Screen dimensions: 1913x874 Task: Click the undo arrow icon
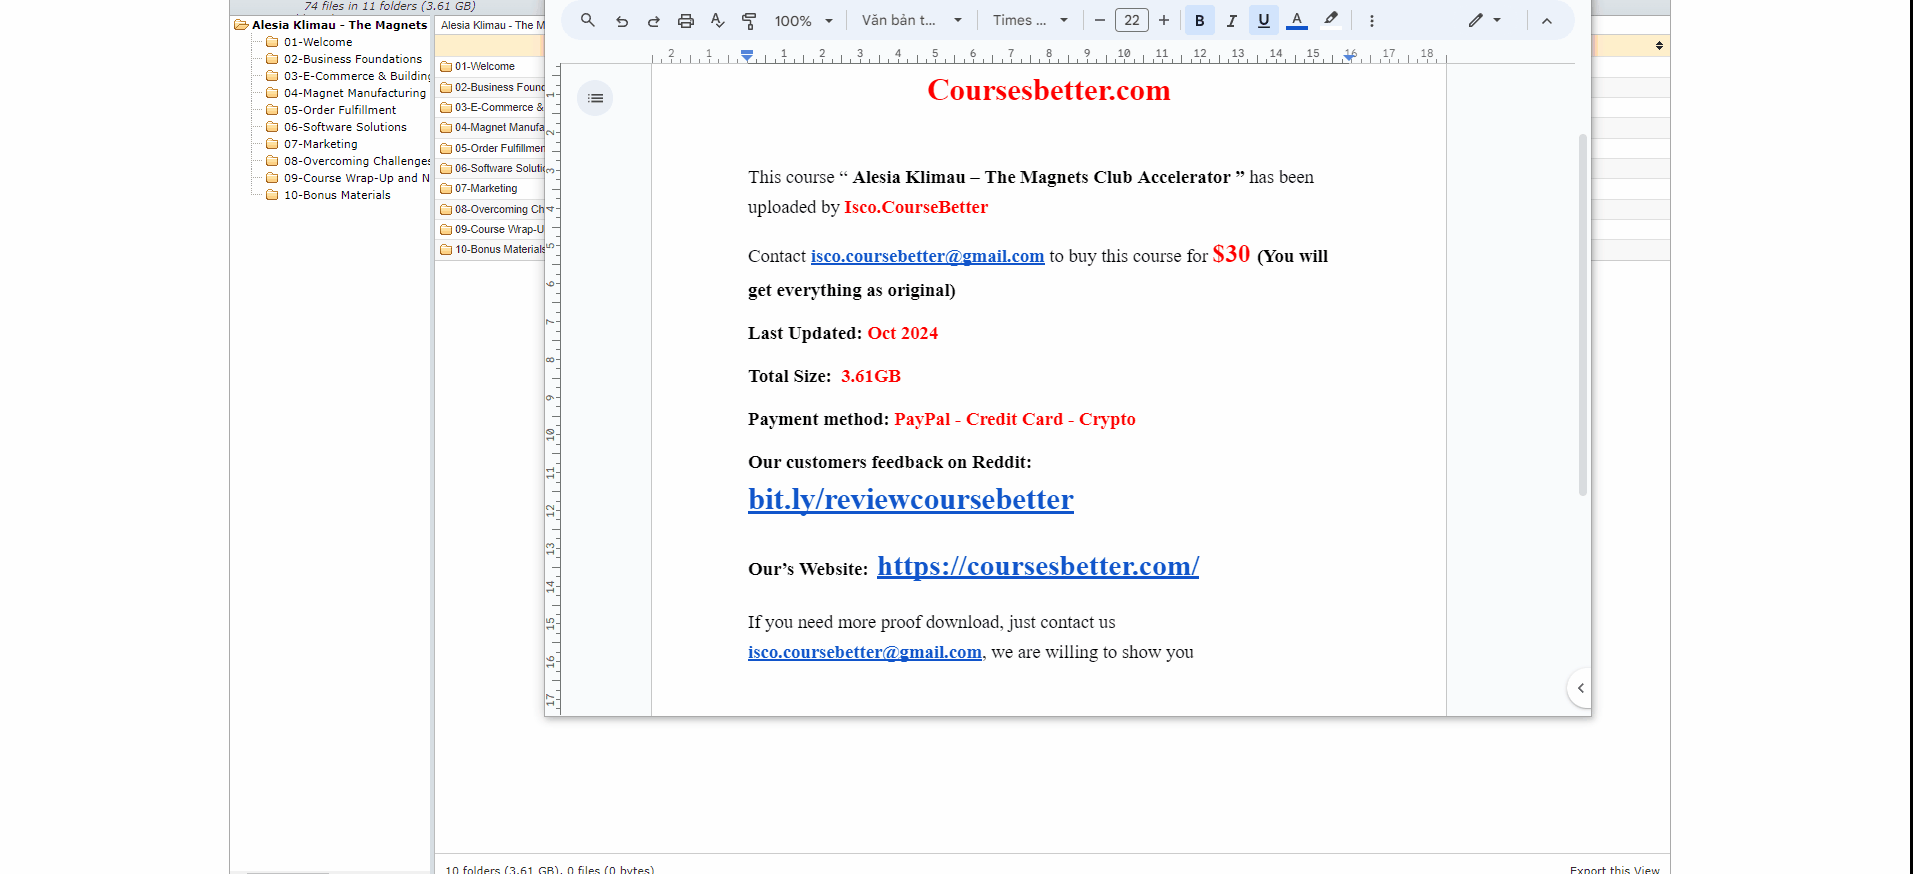tap(622, 21)
